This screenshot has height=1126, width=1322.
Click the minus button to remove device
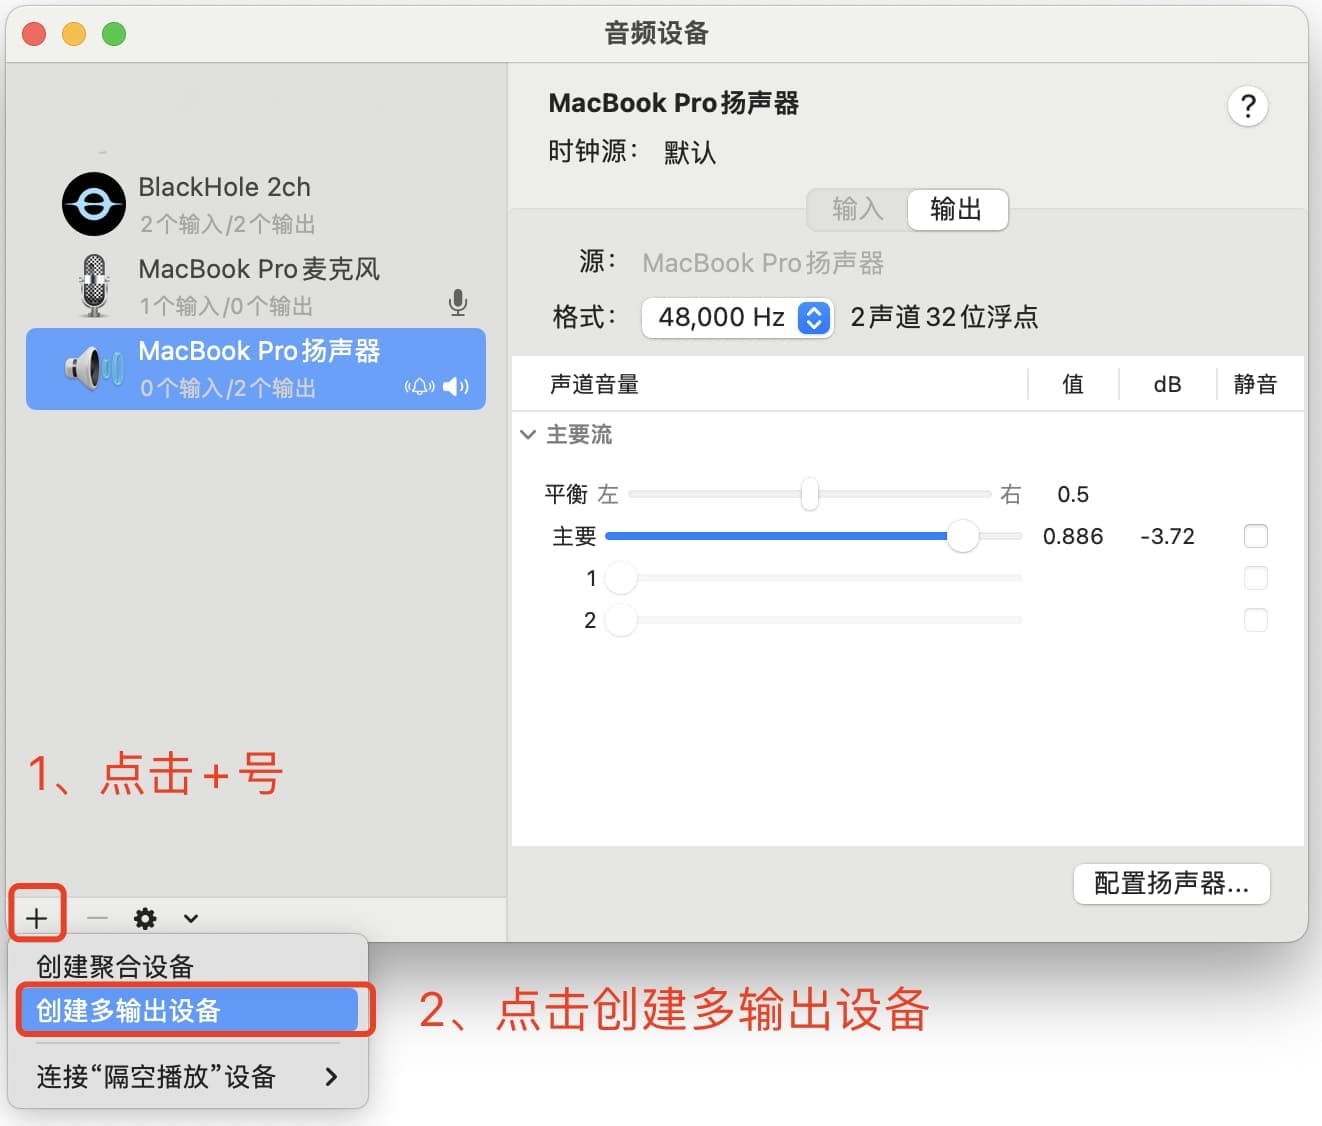97,918
